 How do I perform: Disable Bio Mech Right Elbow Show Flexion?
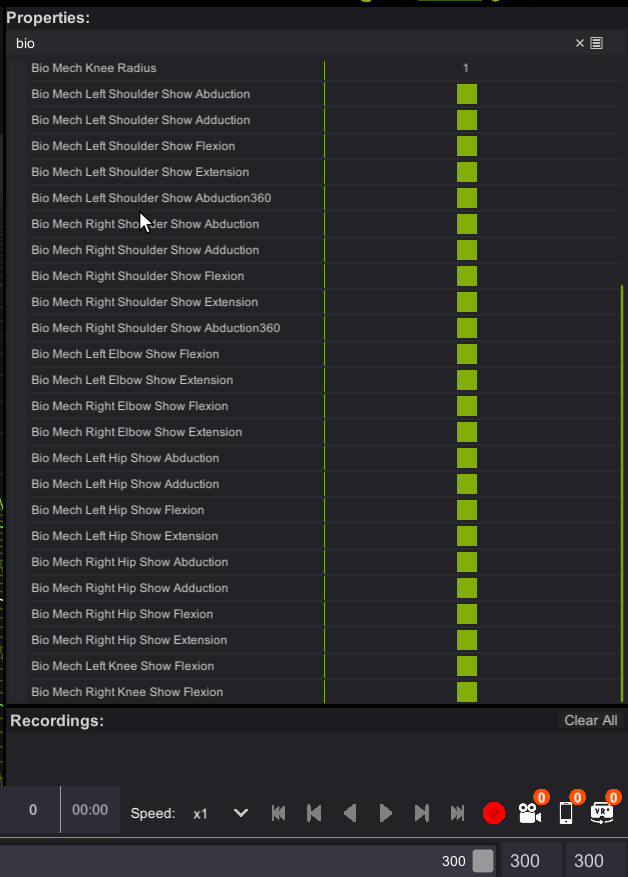(467, 406)
